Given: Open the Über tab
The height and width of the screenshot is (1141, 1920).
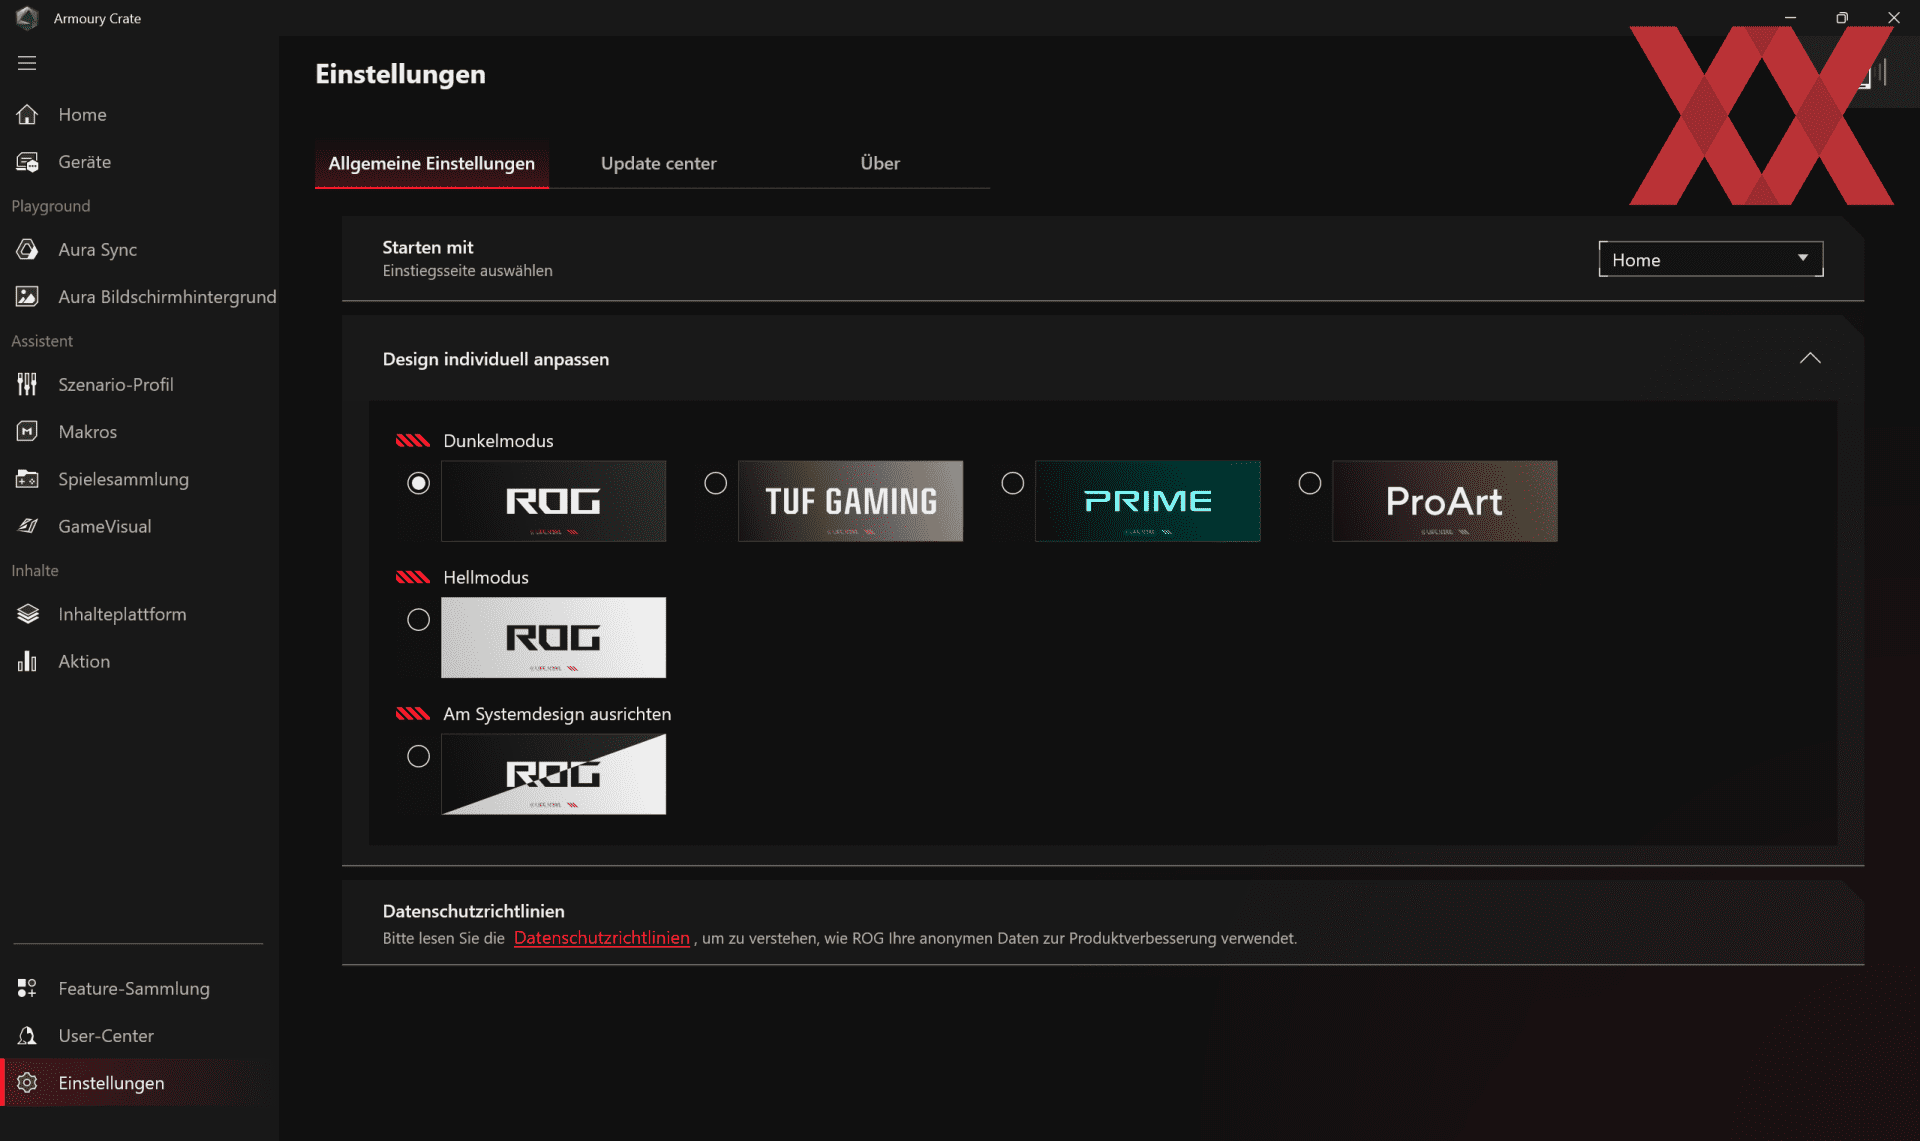Looking at the screenshot, I should [880, 163].
